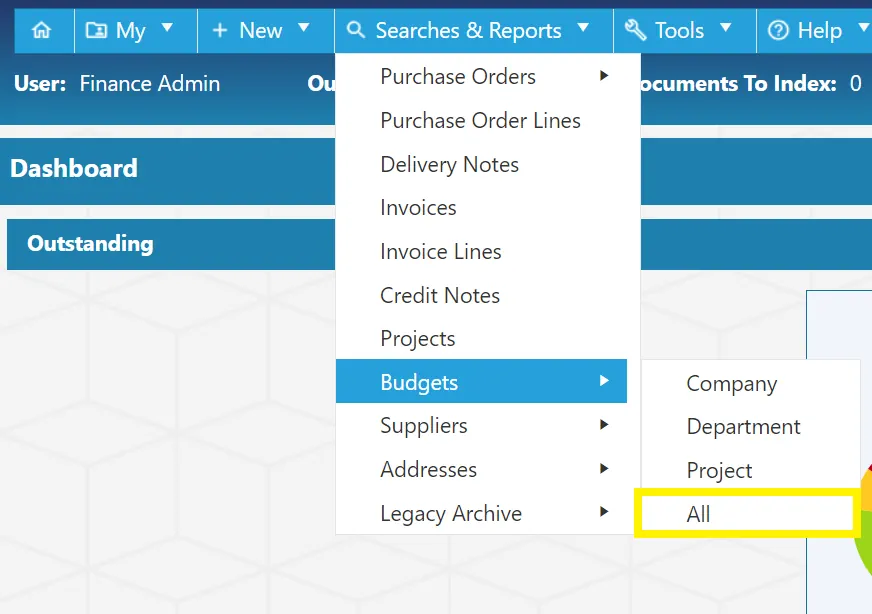Open the My dropdown arrow
Screen dimensions: 872x614
click(x=167, y=27)
